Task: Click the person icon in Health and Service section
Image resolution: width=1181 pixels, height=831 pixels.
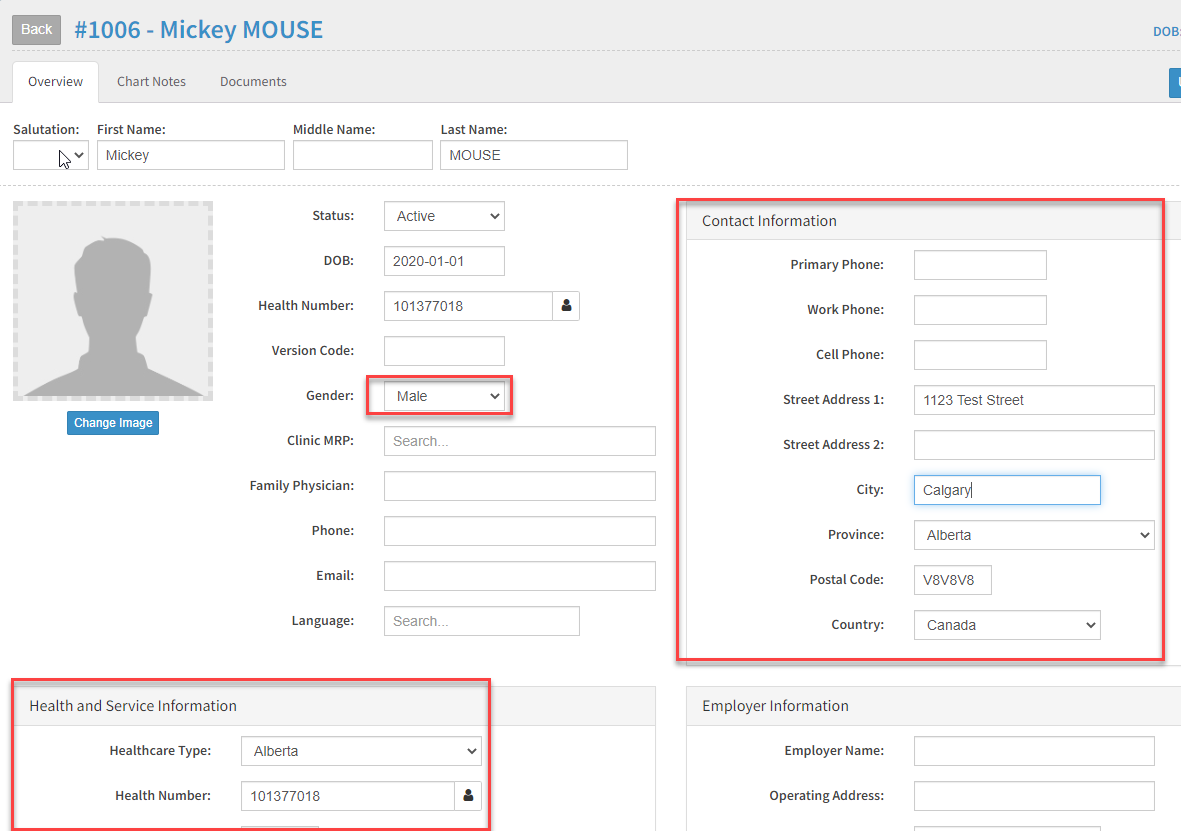Action: [x=468, y=796]
